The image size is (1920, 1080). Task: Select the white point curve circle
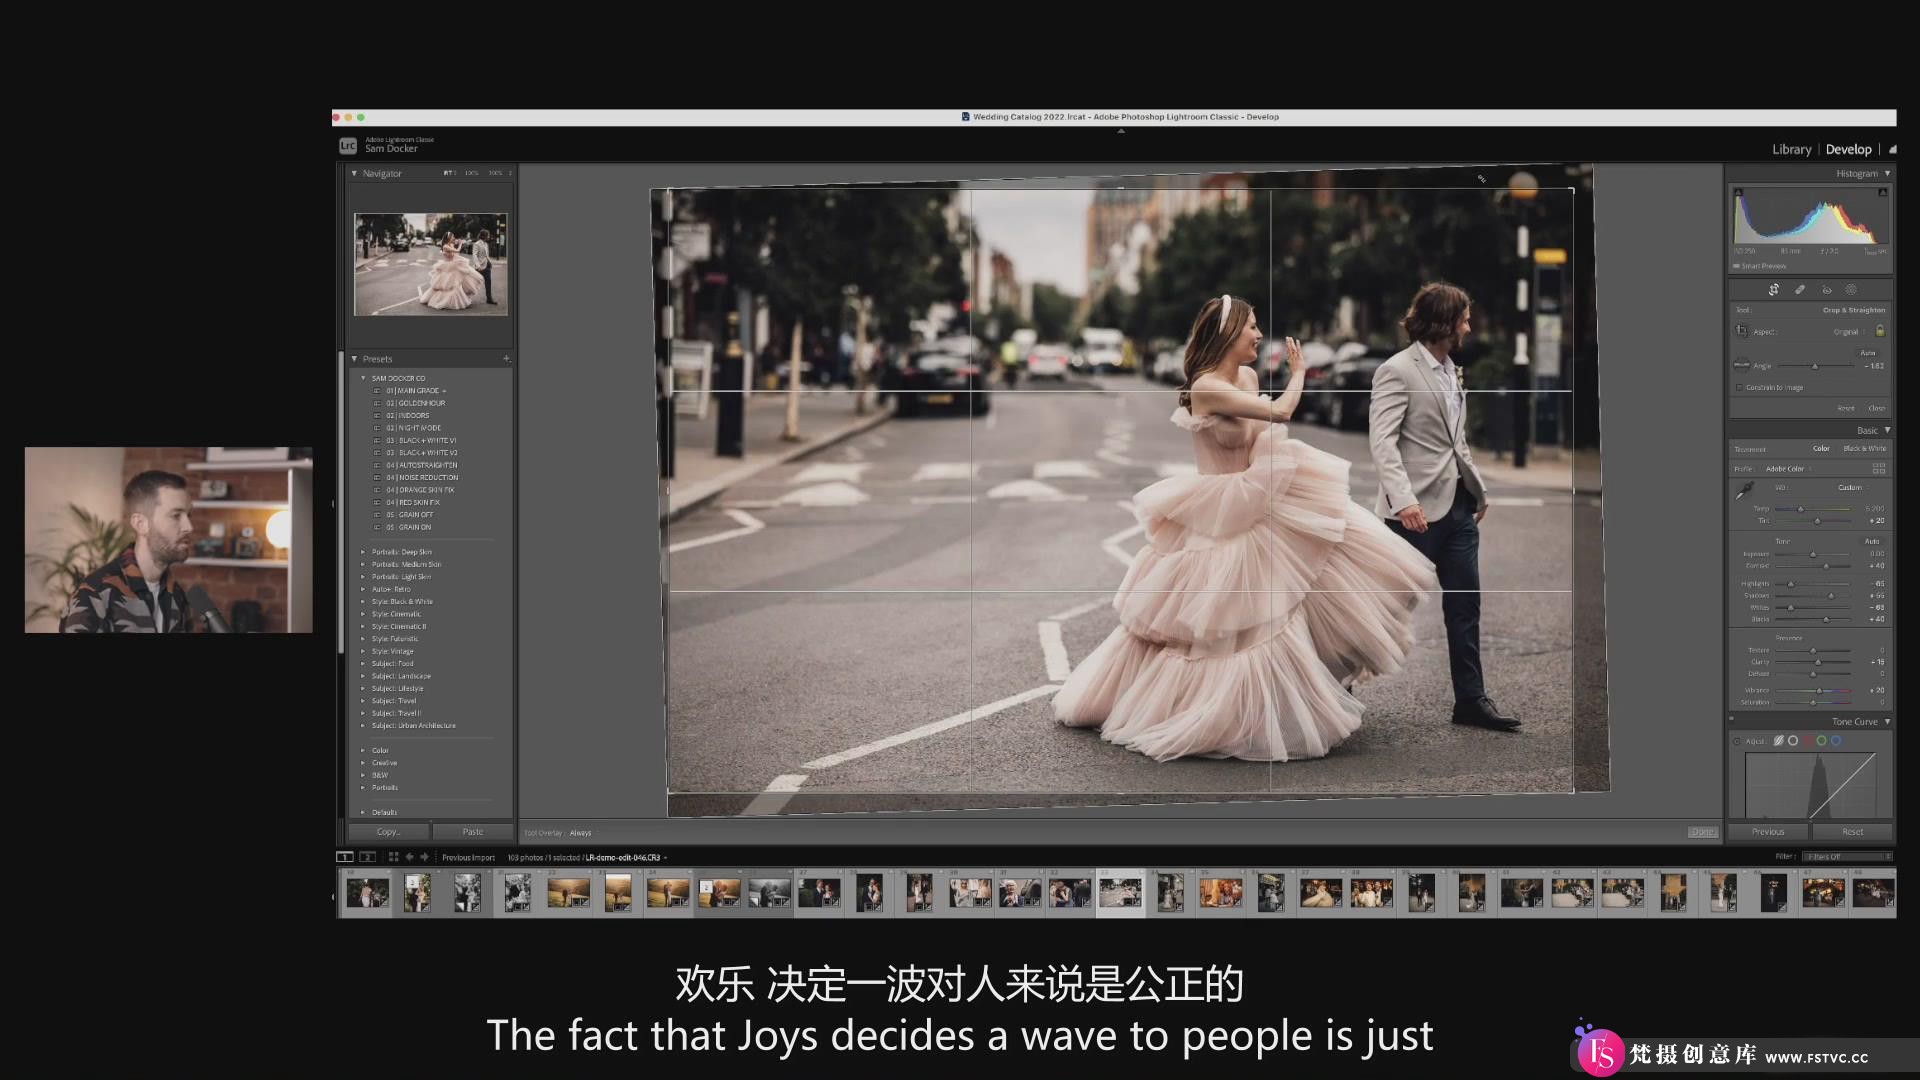1793,741
